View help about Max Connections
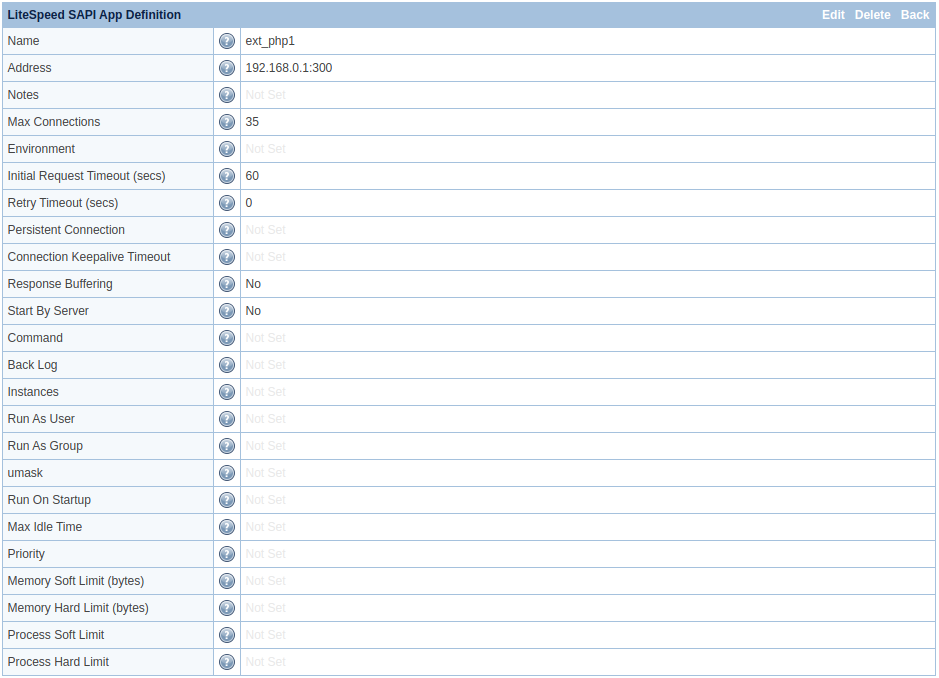This screenshot has height=678, width=939. (227, 122)
